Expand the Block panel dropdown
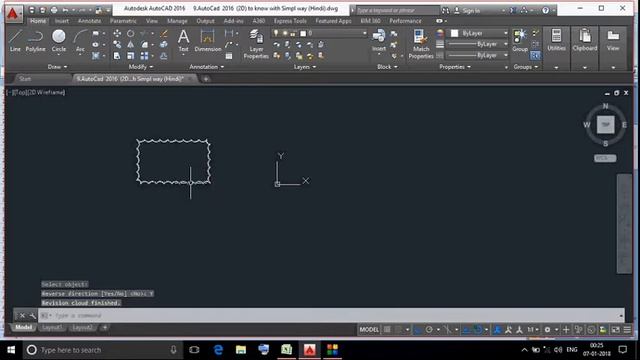Screen dimensions: 640x360 [x=387, y=67]
